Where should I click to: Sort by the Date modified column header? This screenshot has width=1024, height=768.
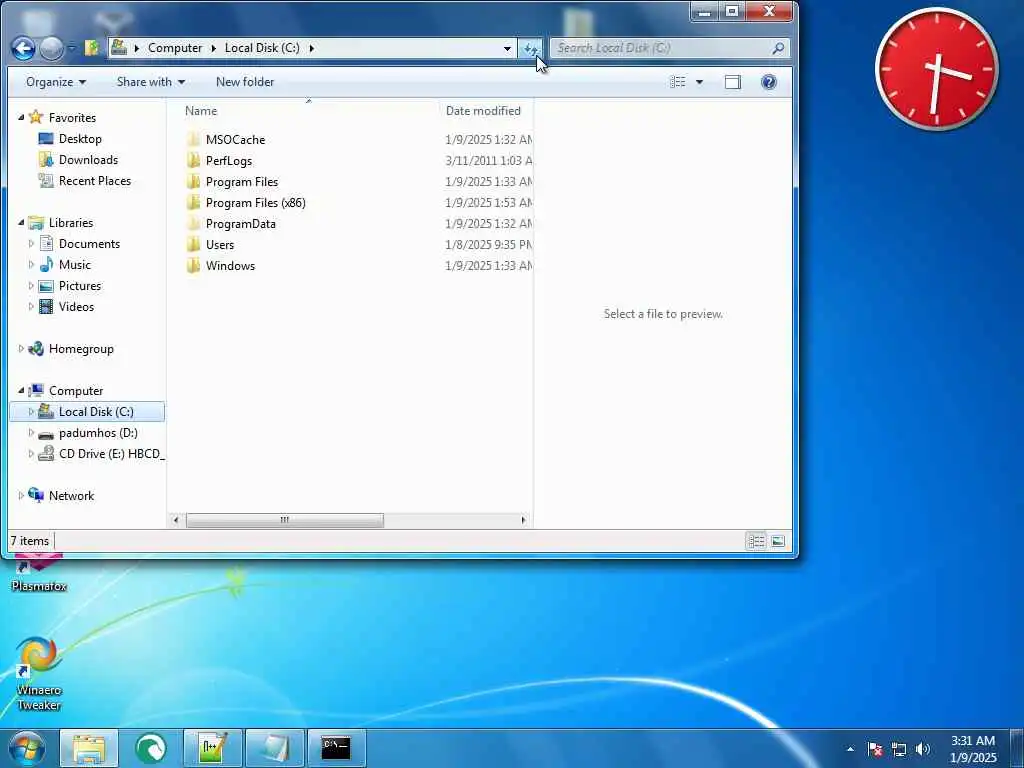pos(483,111)
